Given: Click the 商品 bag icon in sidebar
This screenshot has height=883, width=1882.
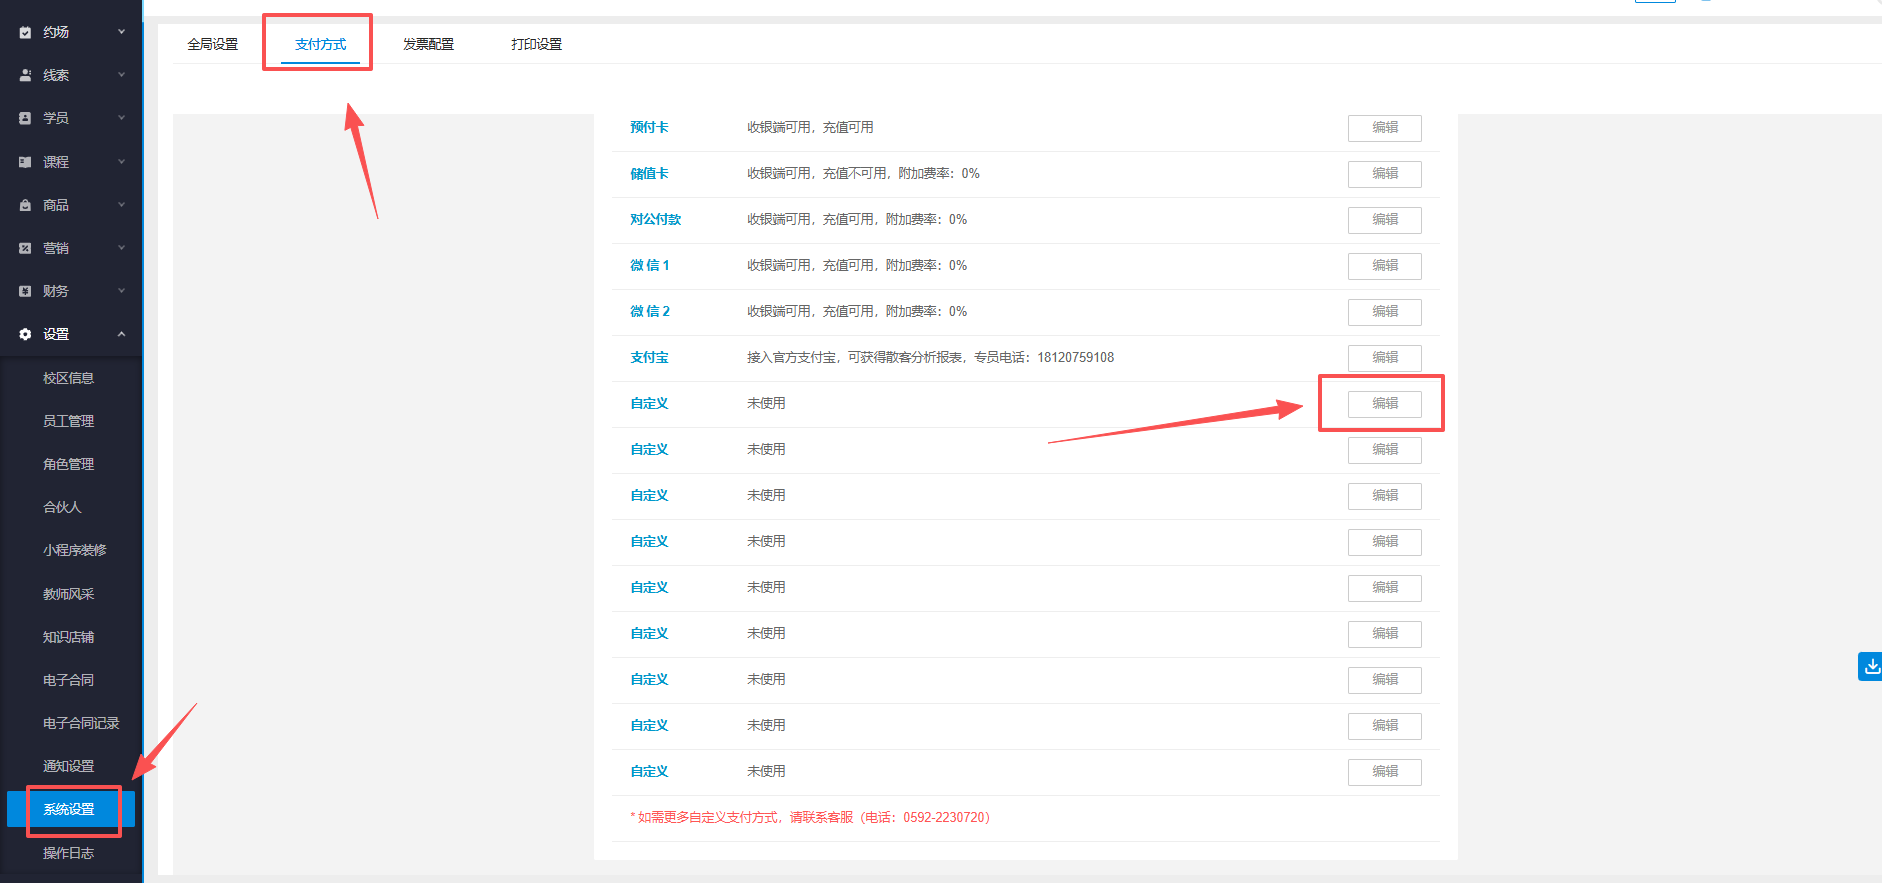Looking at the screenshot, I should pyautogui.click(x=25, y=205).
